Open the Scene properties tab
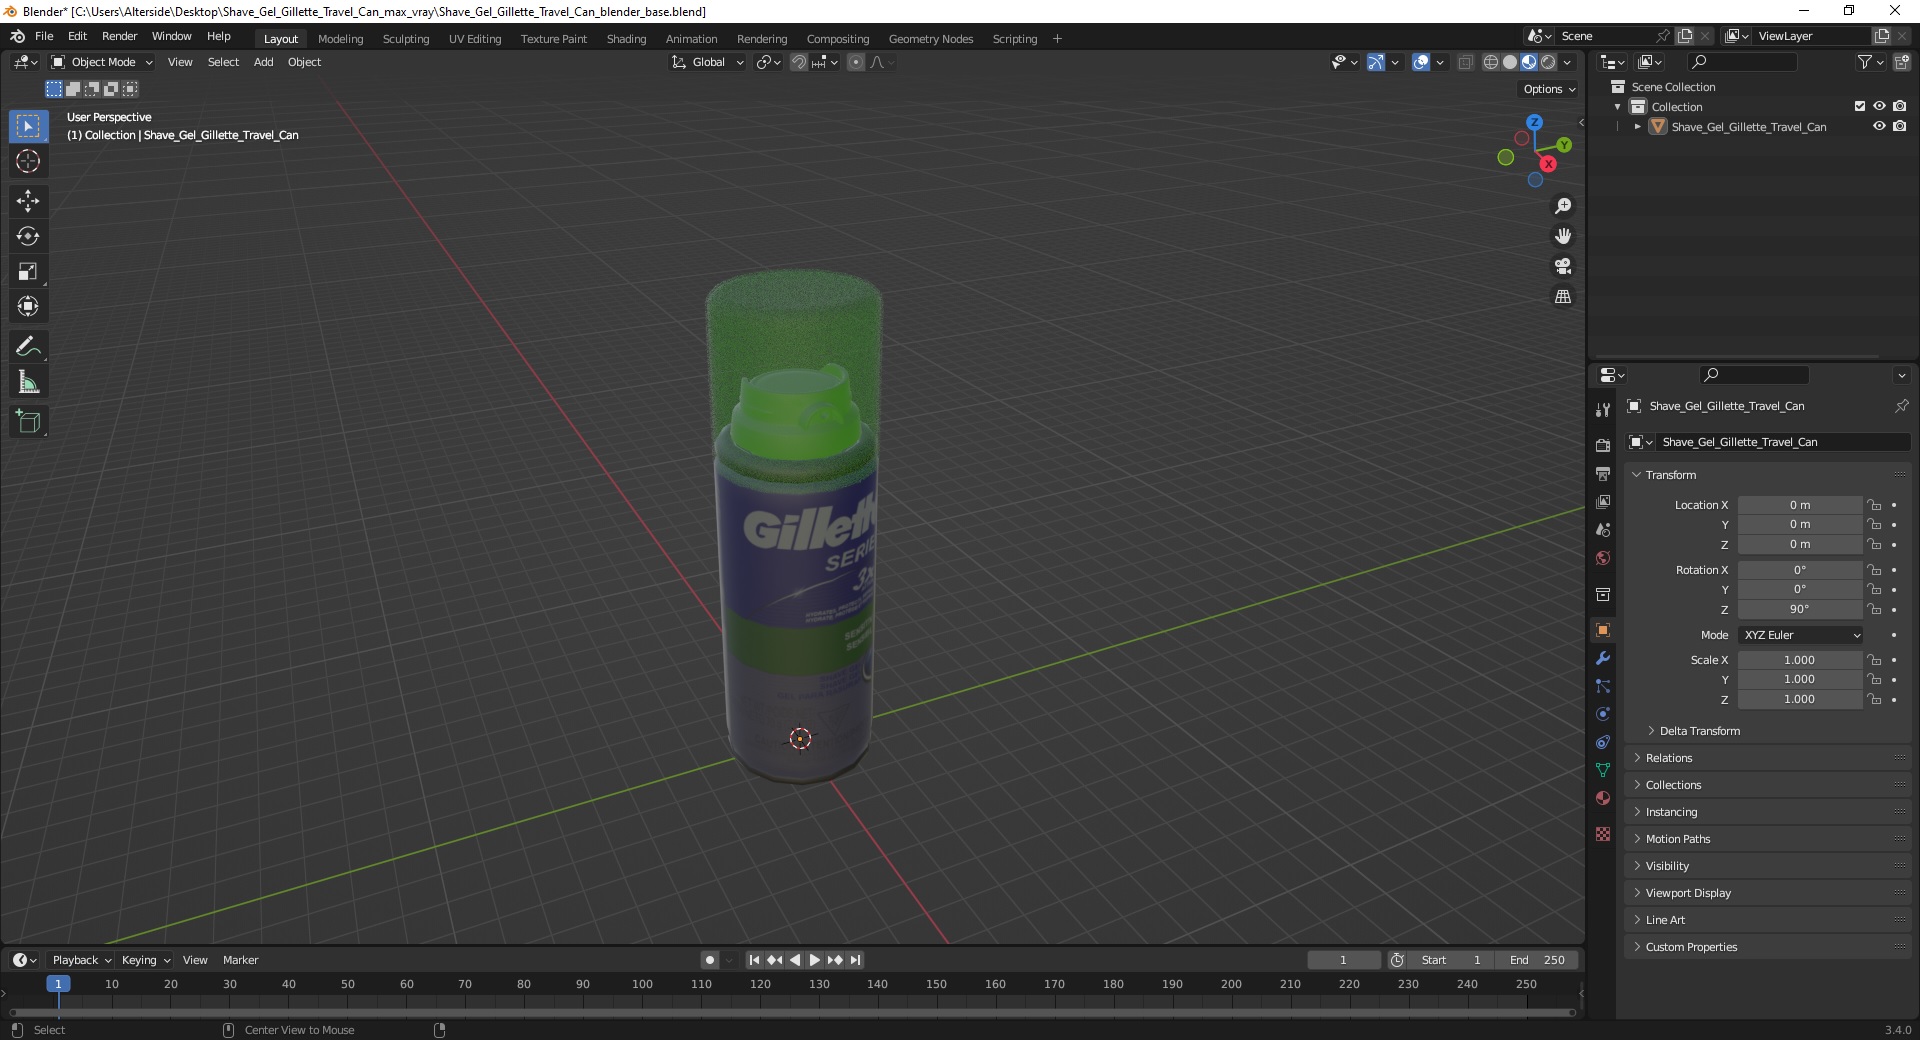The width and height of the screenshot is (1920, 1040). click(1603, 529)
